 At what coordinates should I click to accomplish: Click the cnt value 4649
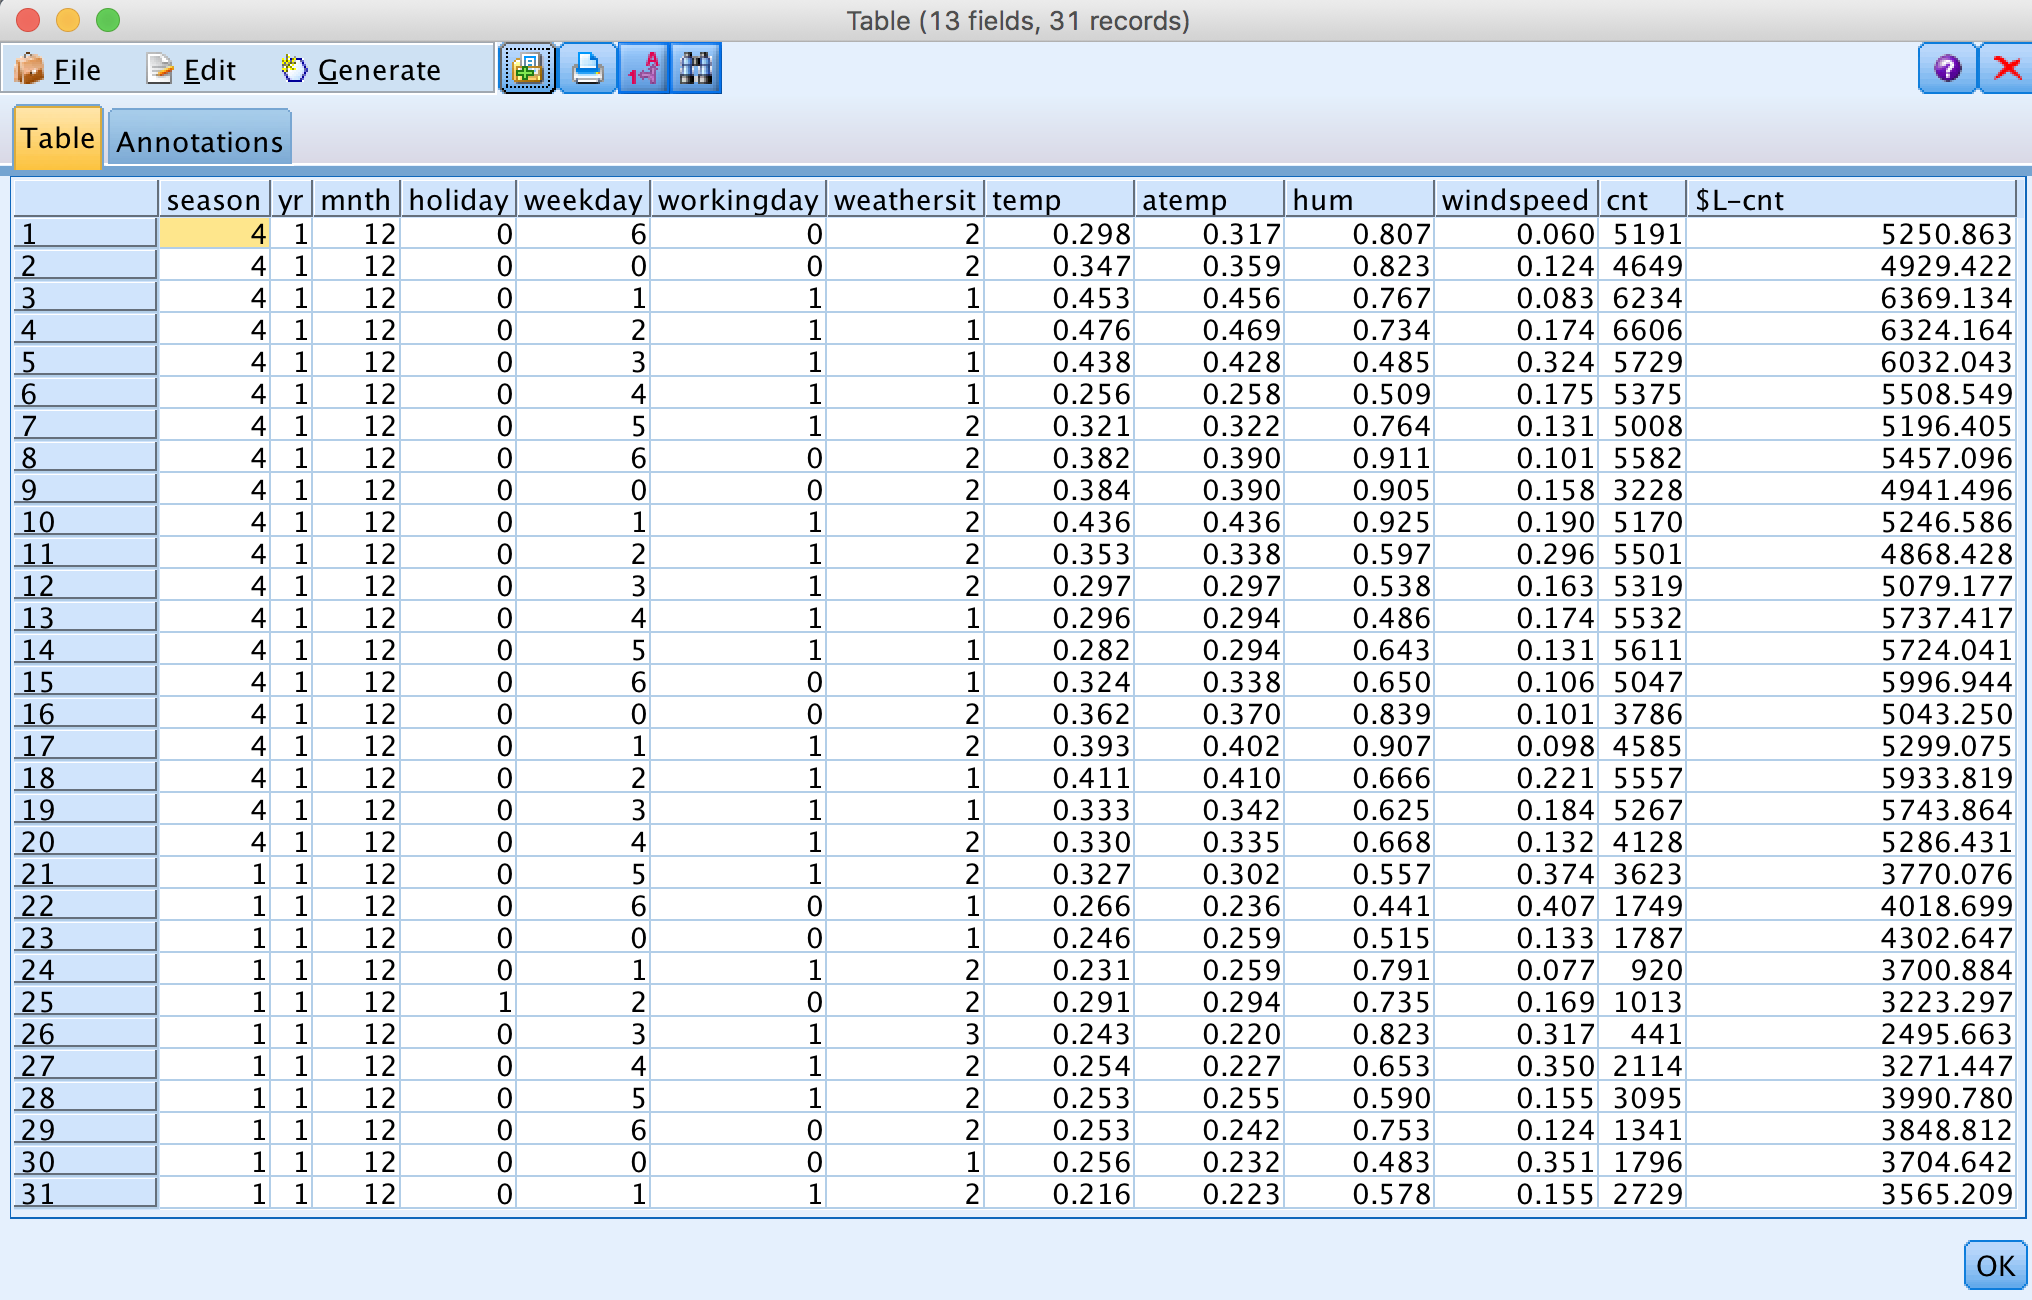click(x=1648, y=266)
